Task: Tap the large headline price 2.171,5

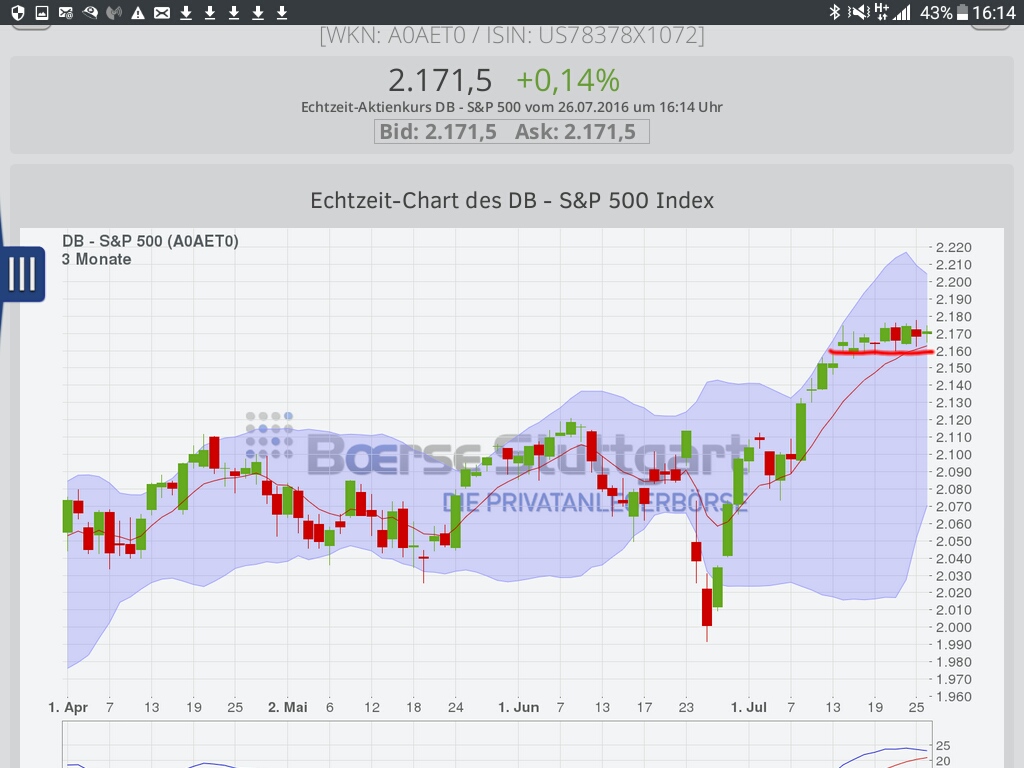Action: point(440,80)
